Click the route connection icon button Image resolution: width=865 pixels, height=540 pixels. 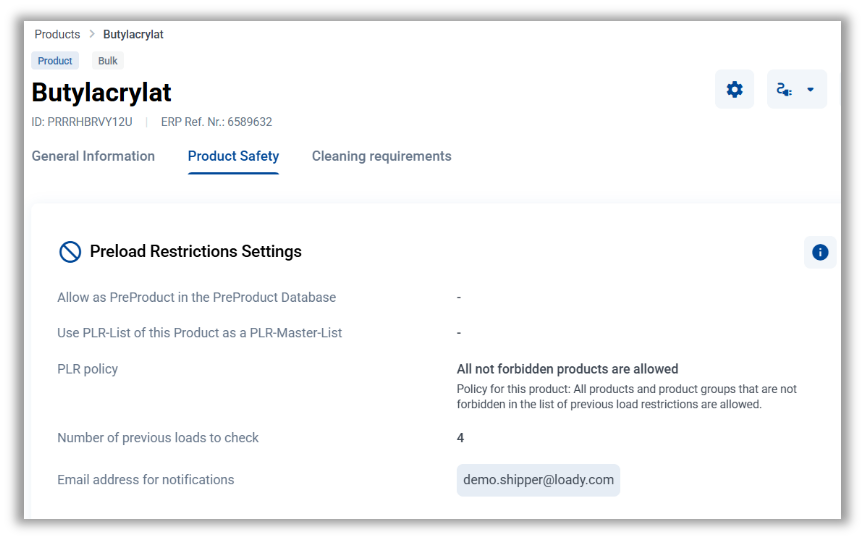(x=785, y=89)
